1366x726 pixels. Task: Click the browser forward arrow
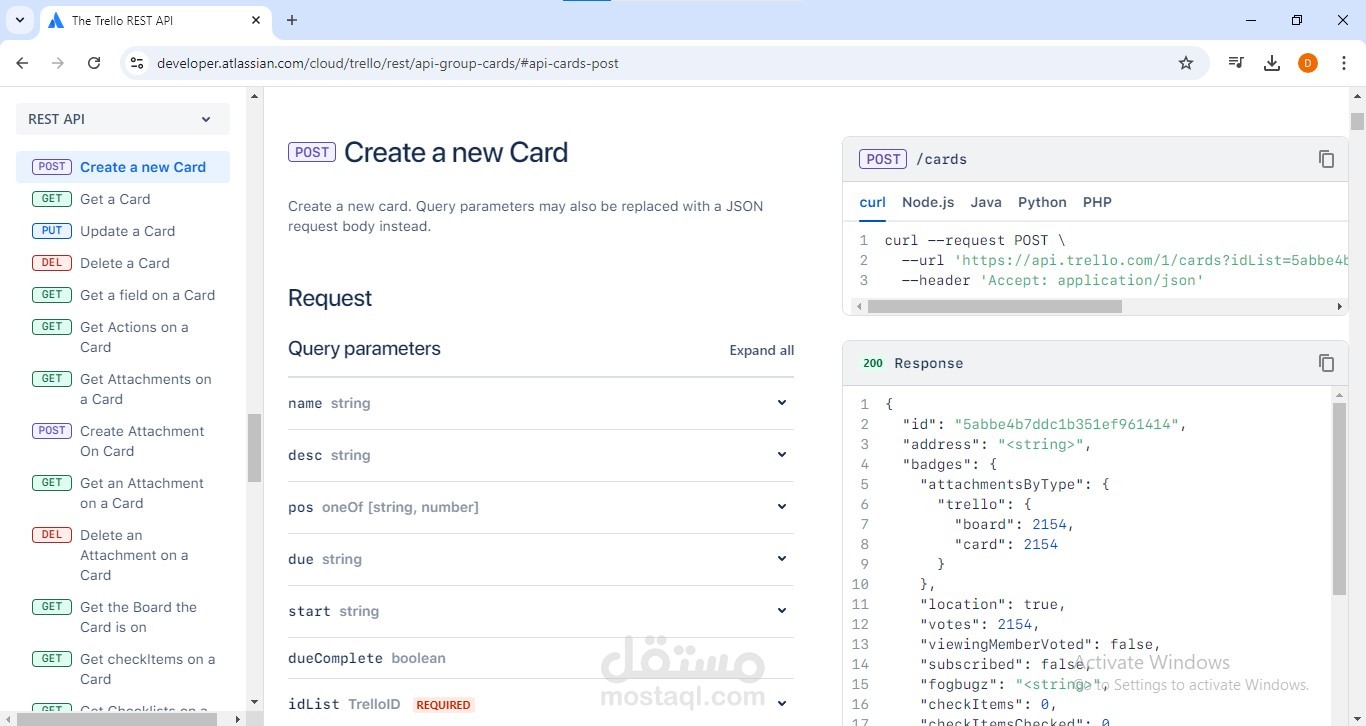(x=58, y=63)
